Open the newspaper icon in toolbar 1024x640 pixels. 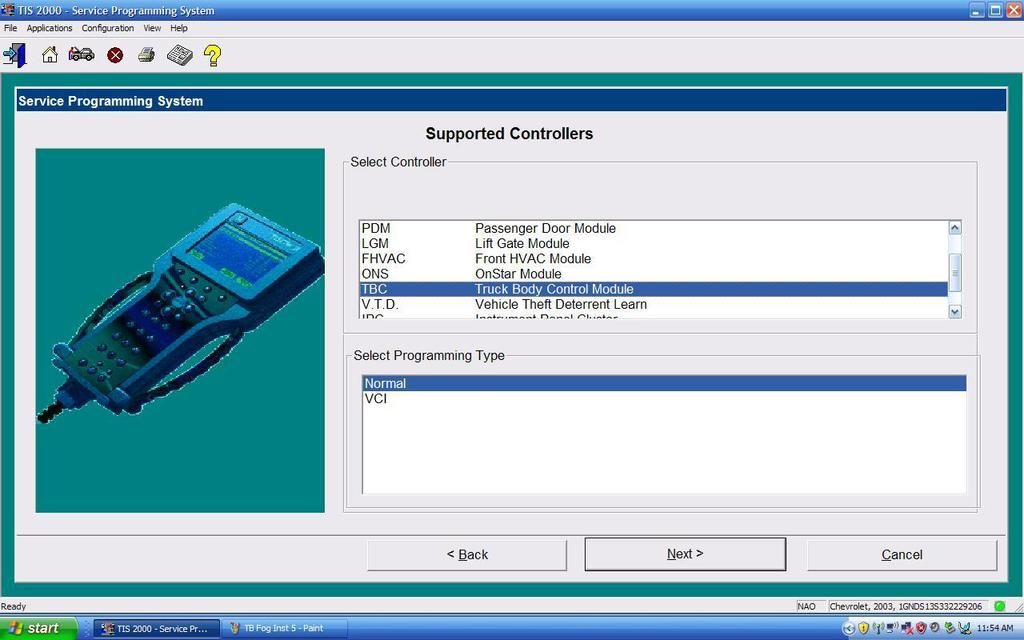click(x=179, y=55)
